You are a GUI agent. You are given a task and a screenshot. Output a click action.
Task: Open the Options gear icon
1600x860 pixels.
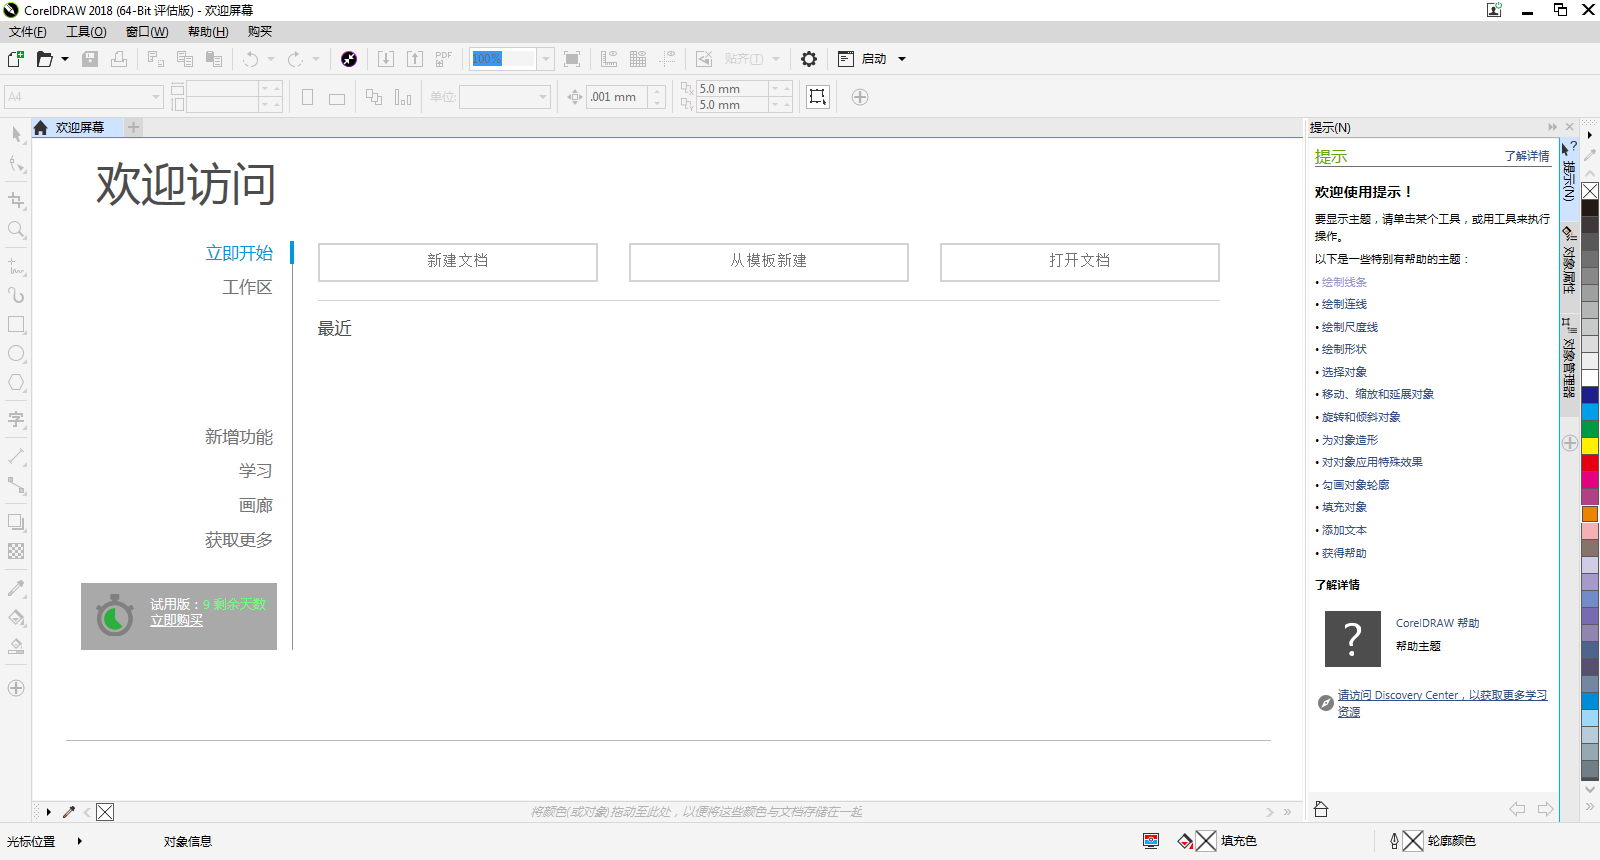coord(809,59)
